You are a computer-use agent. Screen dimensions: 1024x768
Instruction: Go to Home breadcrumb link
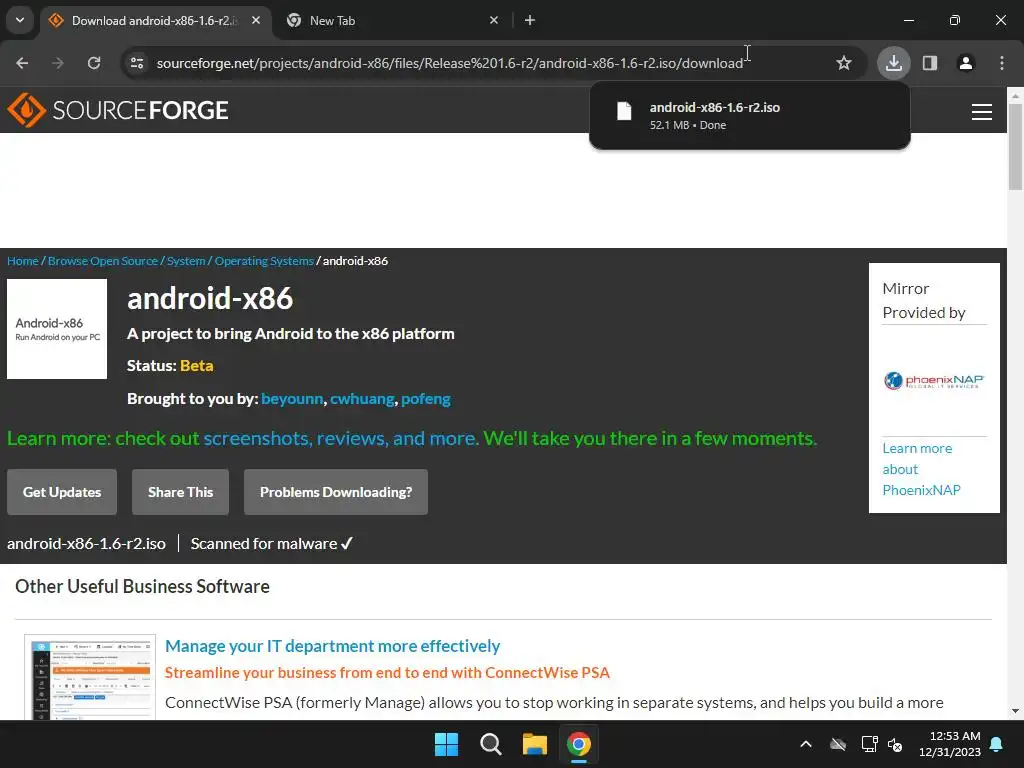[x=23, y=261]
